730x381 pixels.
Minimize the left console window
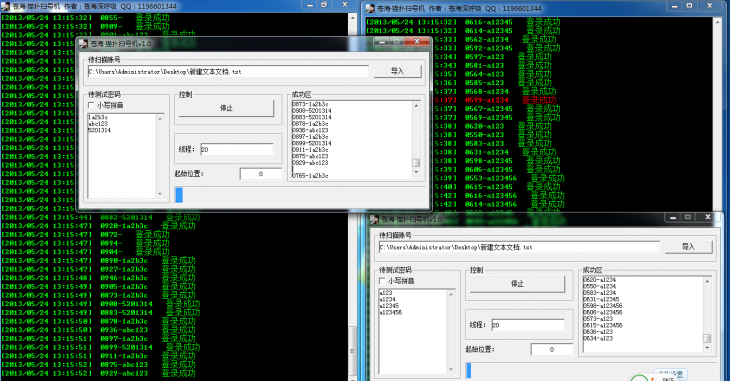point(310,5)
